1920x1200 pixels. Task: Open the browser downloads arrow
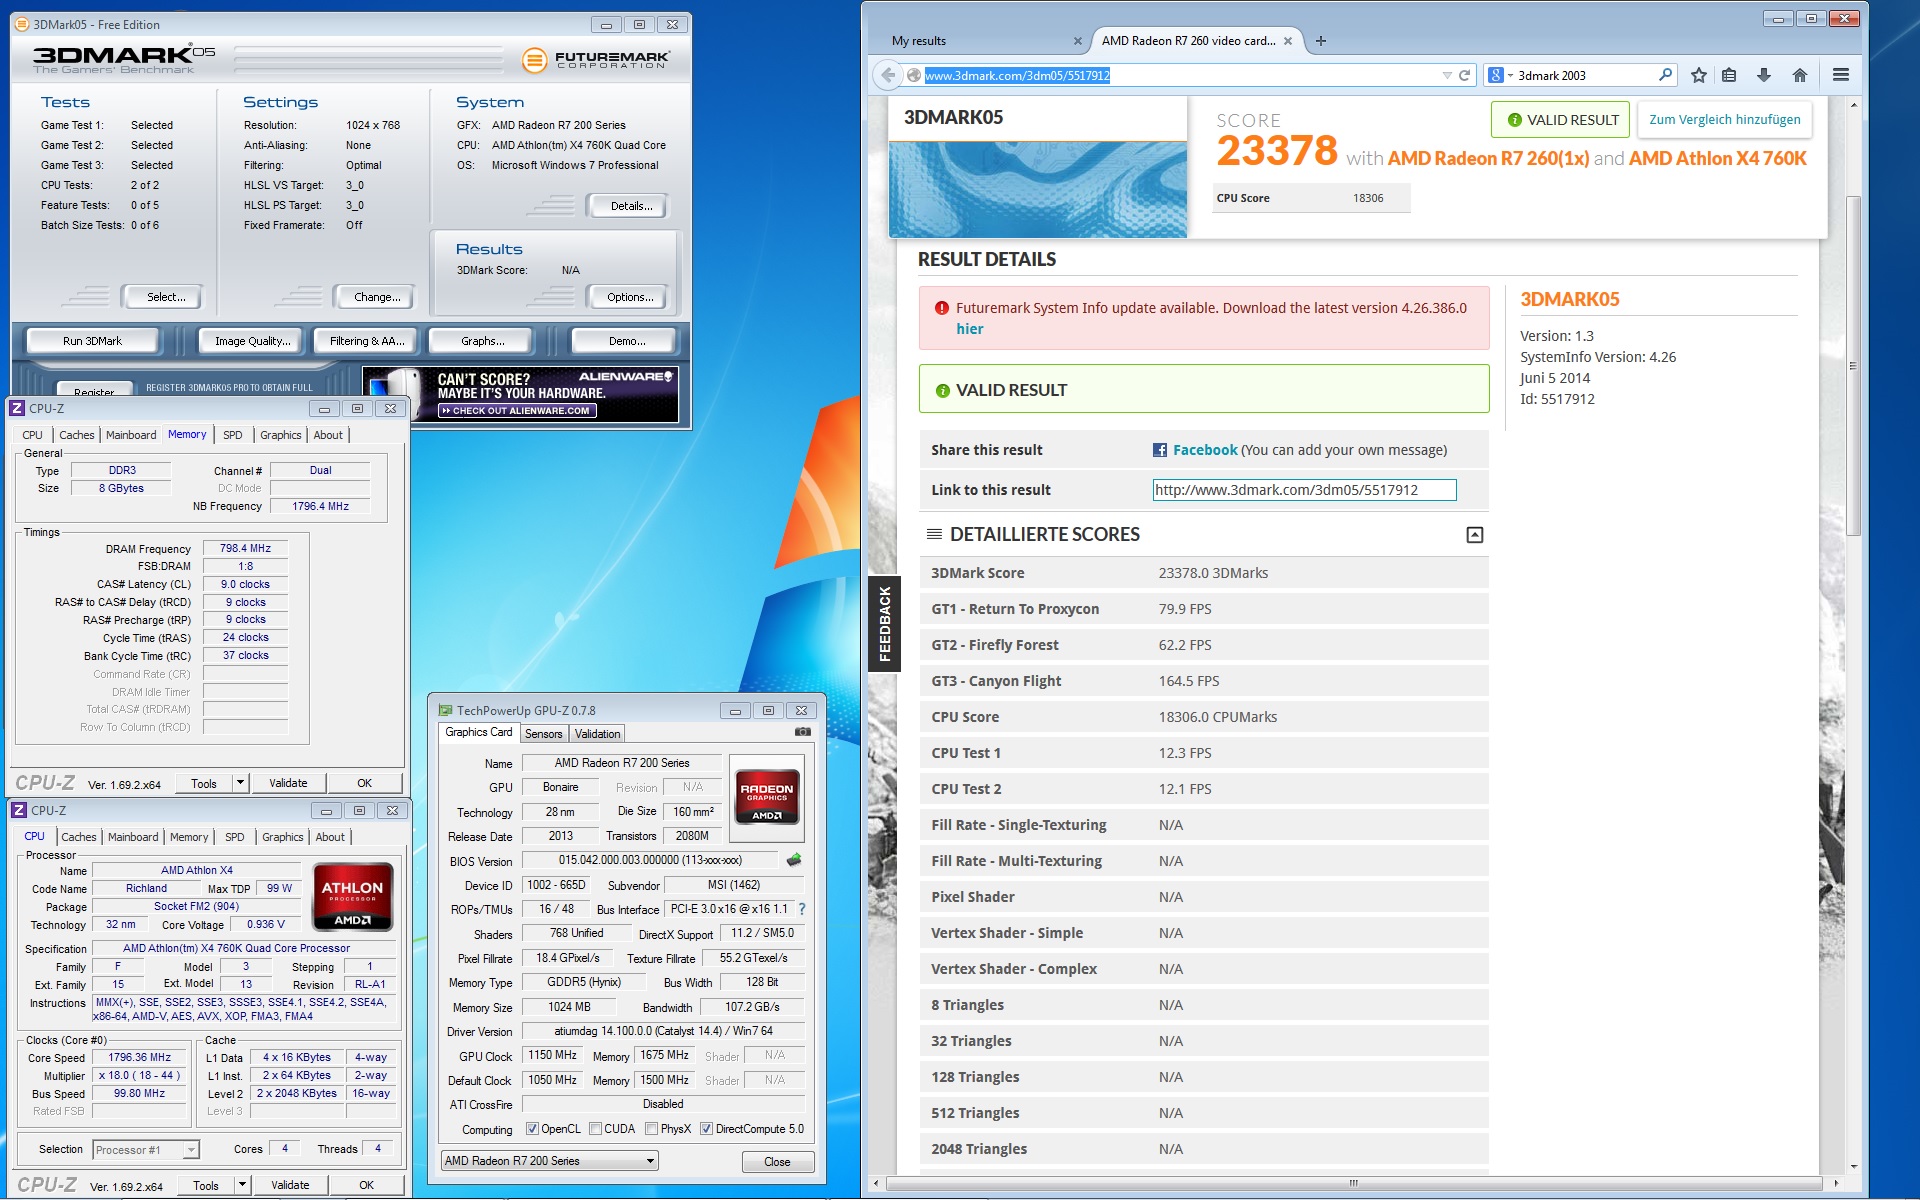pos(1764,75)
